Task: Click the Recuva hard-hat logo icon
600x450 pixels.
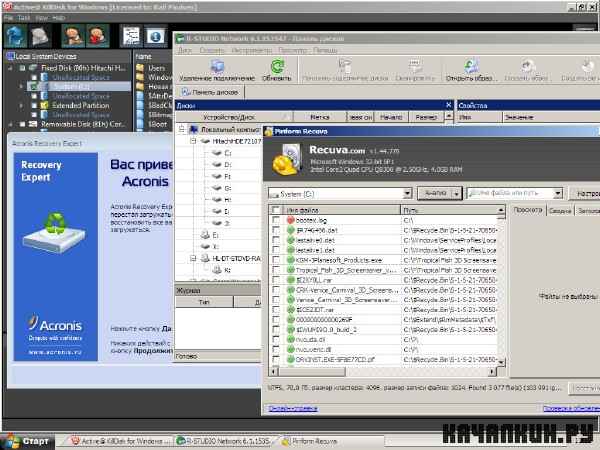Action: [287, 160]
